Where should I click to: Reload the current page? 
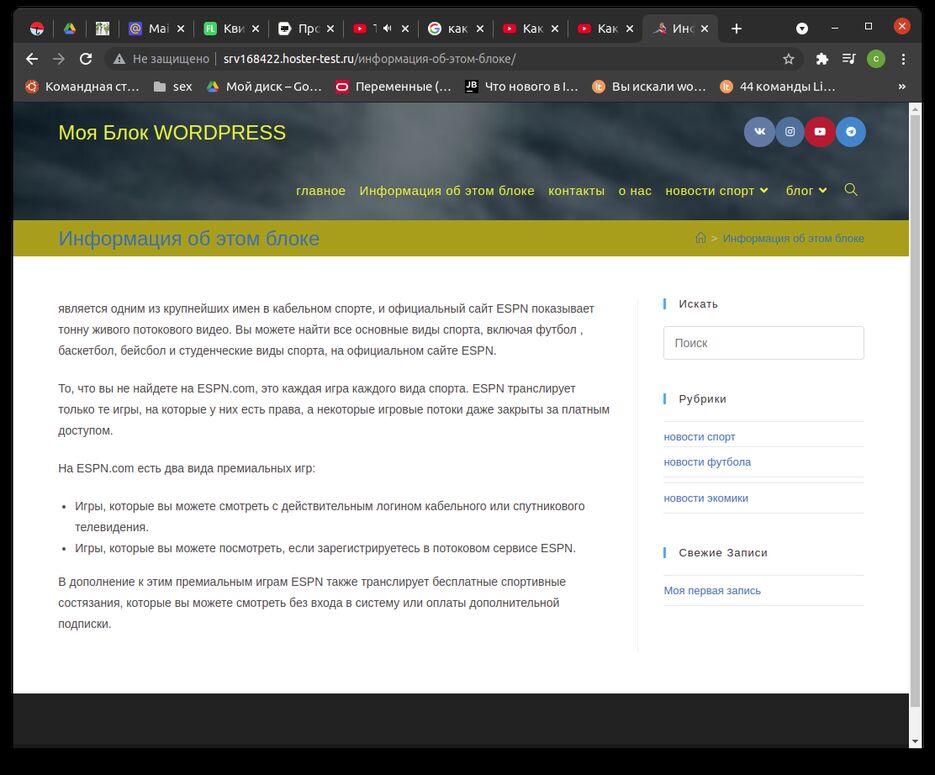coord(86,58)
